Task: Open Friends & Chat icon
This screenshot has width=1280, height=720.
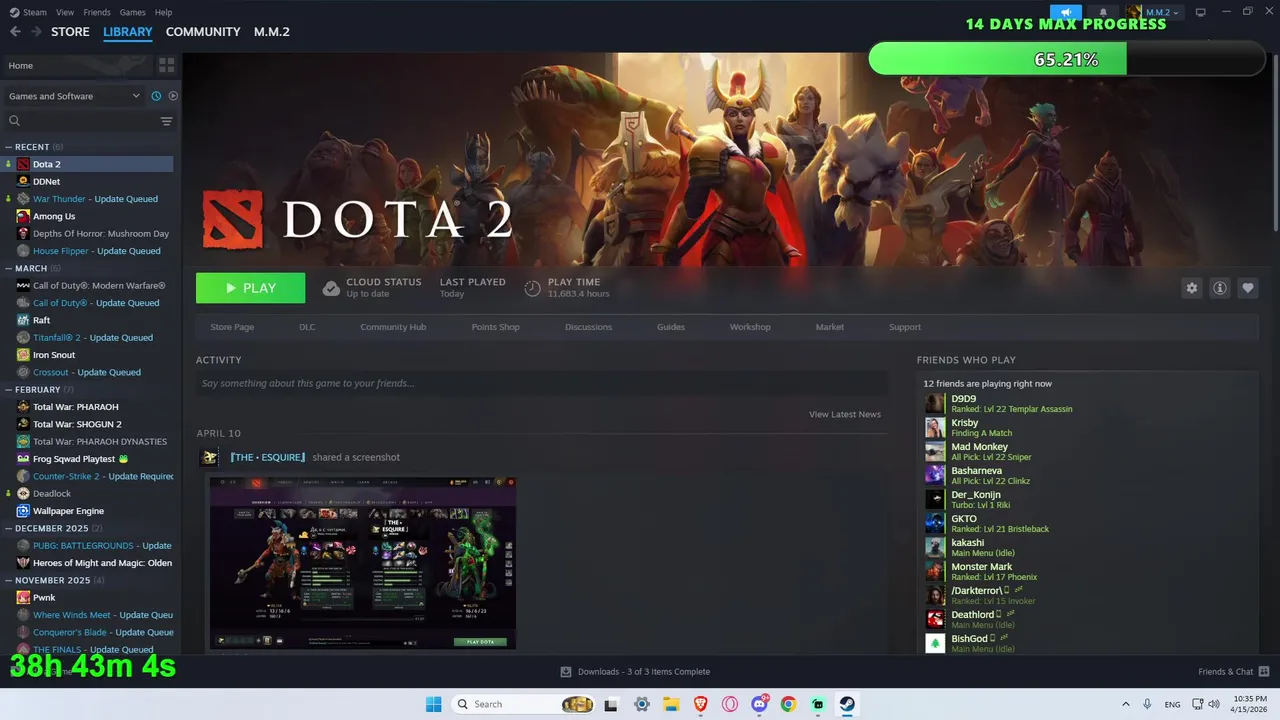Action: click(1264, 671)
